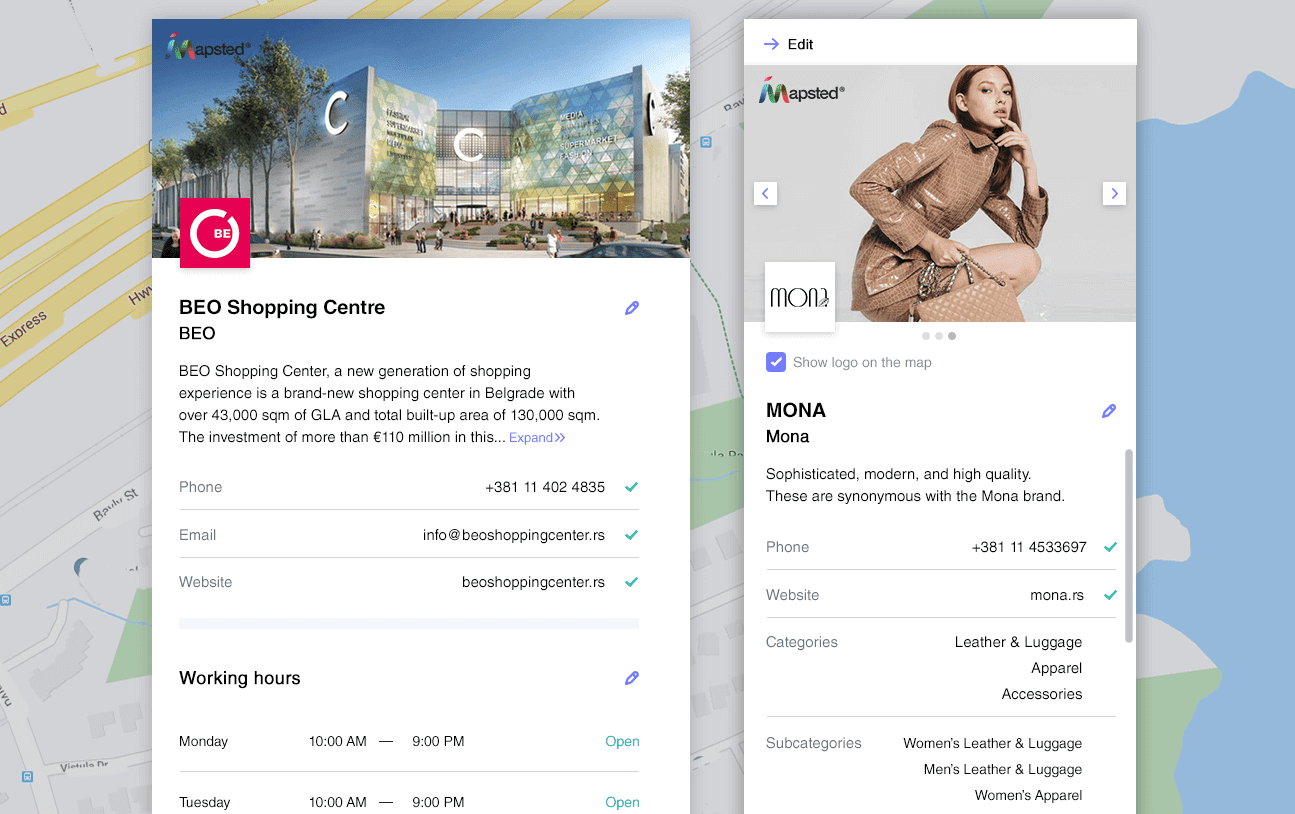Click the Monday row label

coord(204,741)
